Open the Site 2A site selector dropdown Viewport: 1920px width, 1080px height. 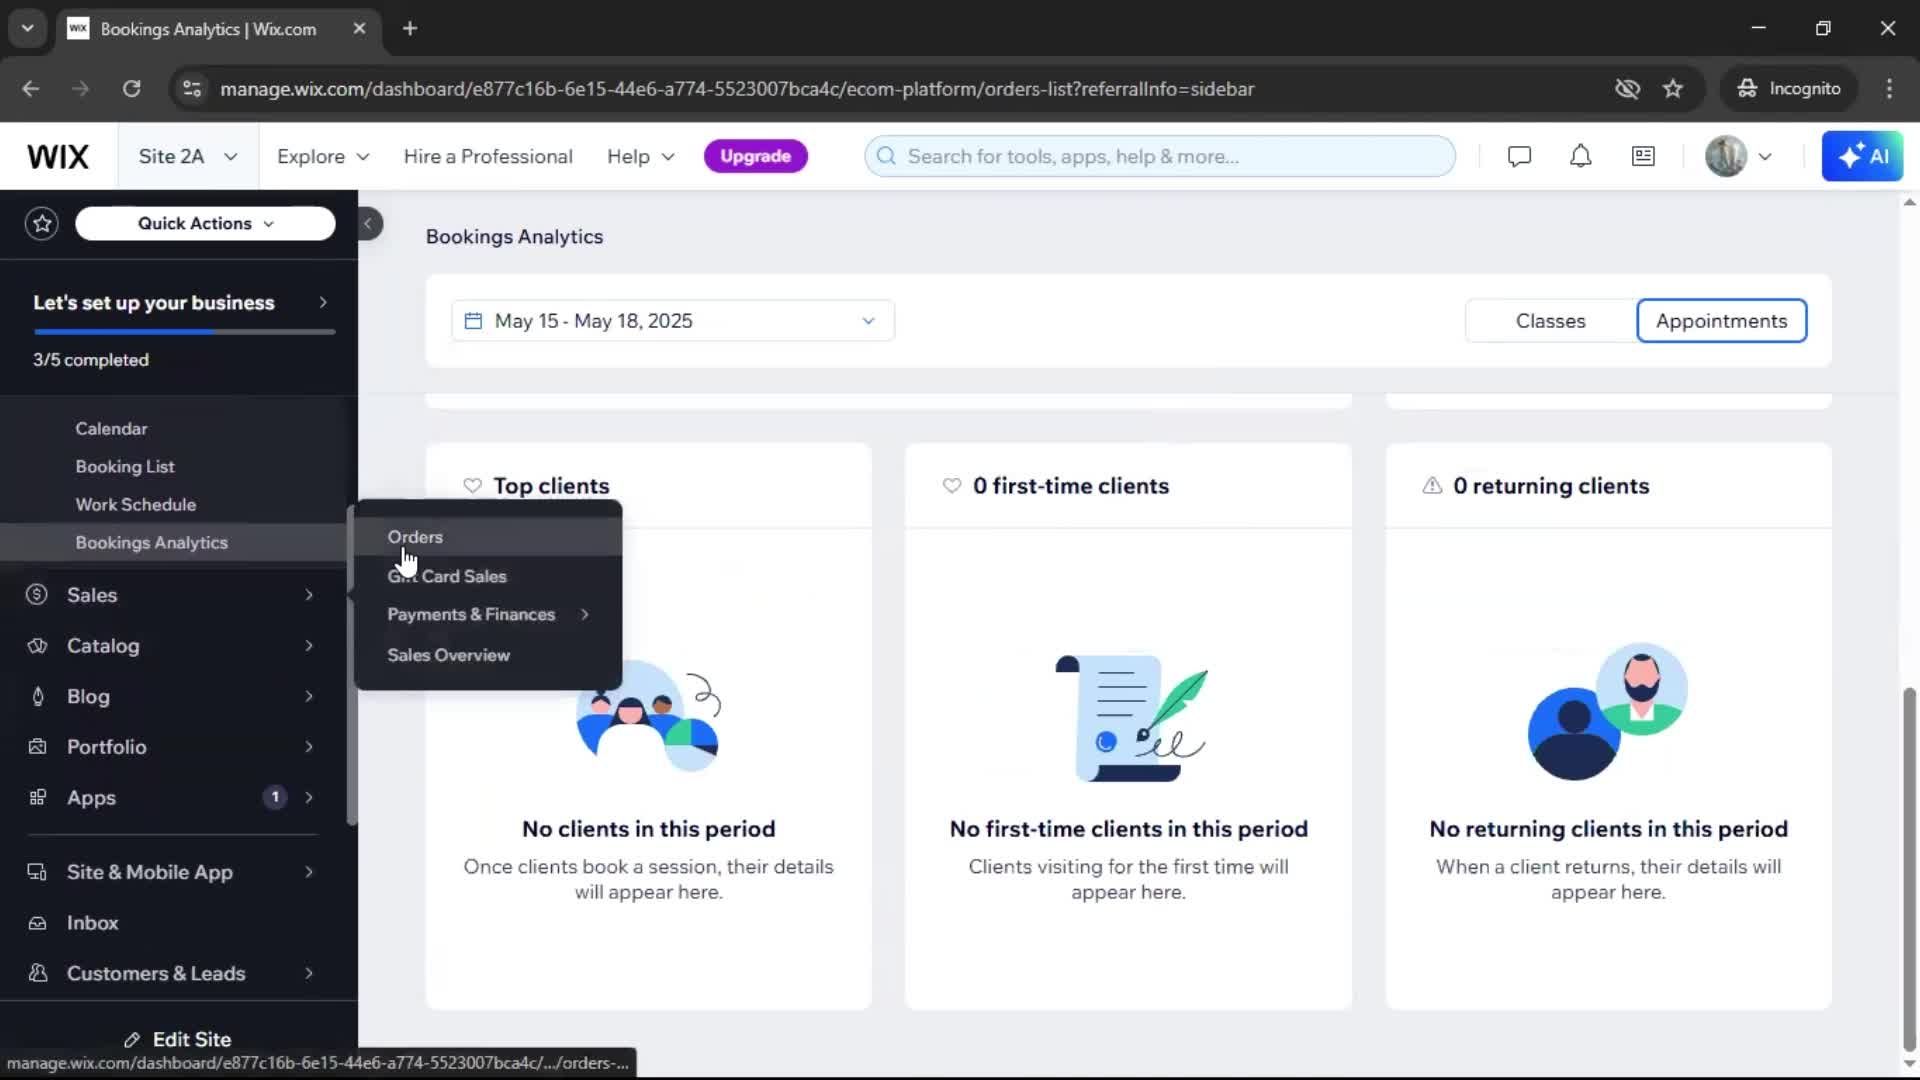tap(188, 157)
